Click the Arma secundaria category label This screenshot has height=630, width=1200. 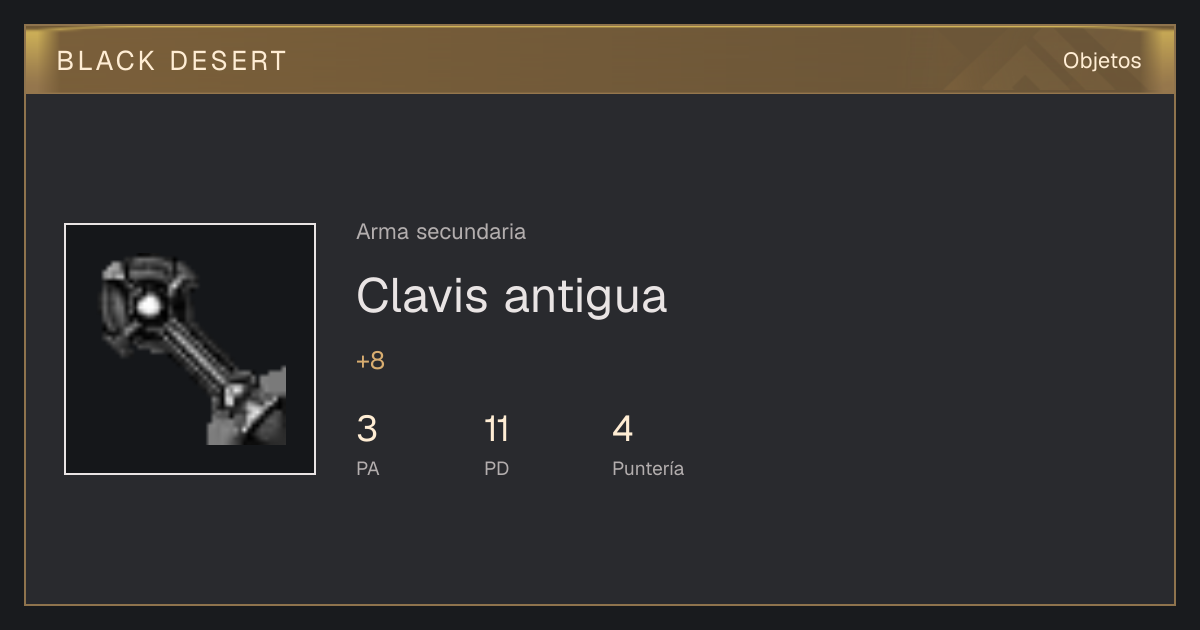[441, 232]
